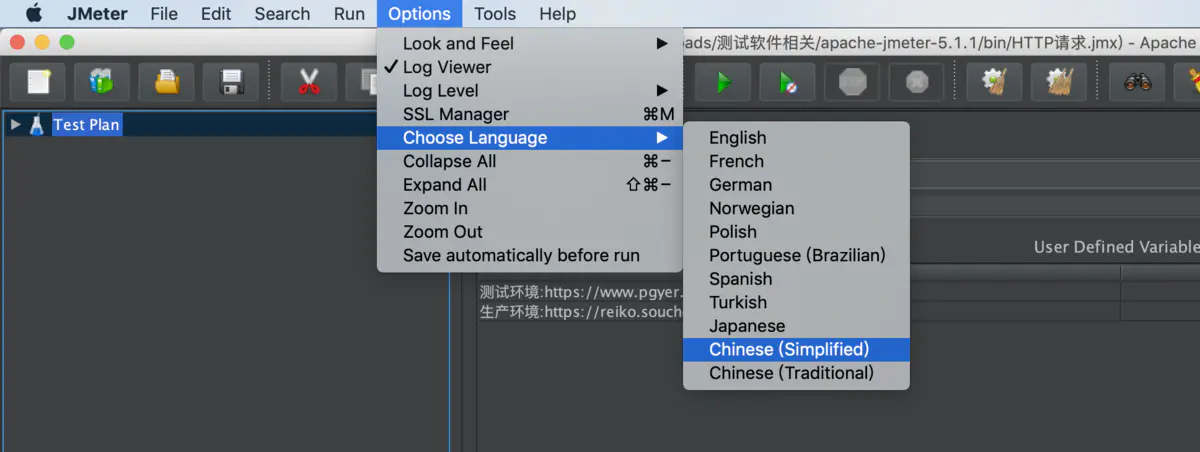Select Turkish language
This screenshot has height=452, width=1200.
tap(797, 302)
